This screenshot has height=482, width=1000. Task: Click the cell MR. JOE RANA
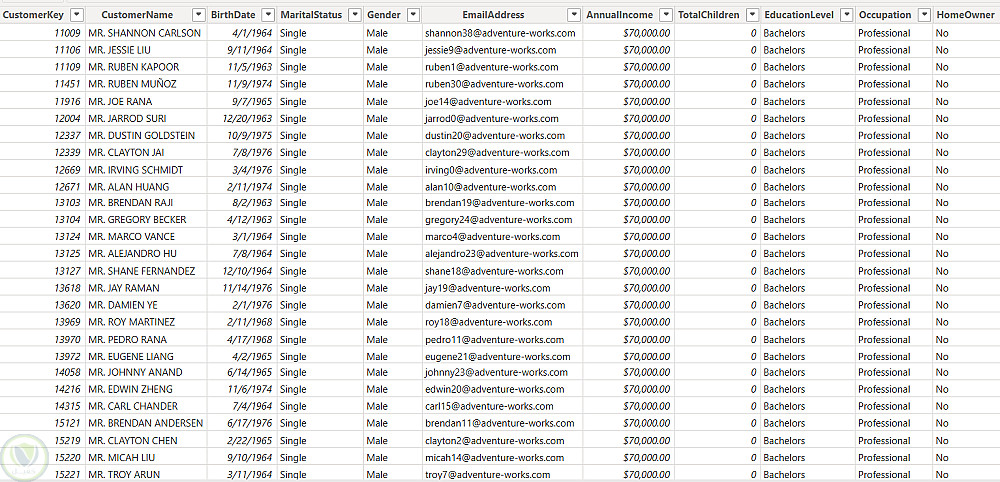[147, 101]
